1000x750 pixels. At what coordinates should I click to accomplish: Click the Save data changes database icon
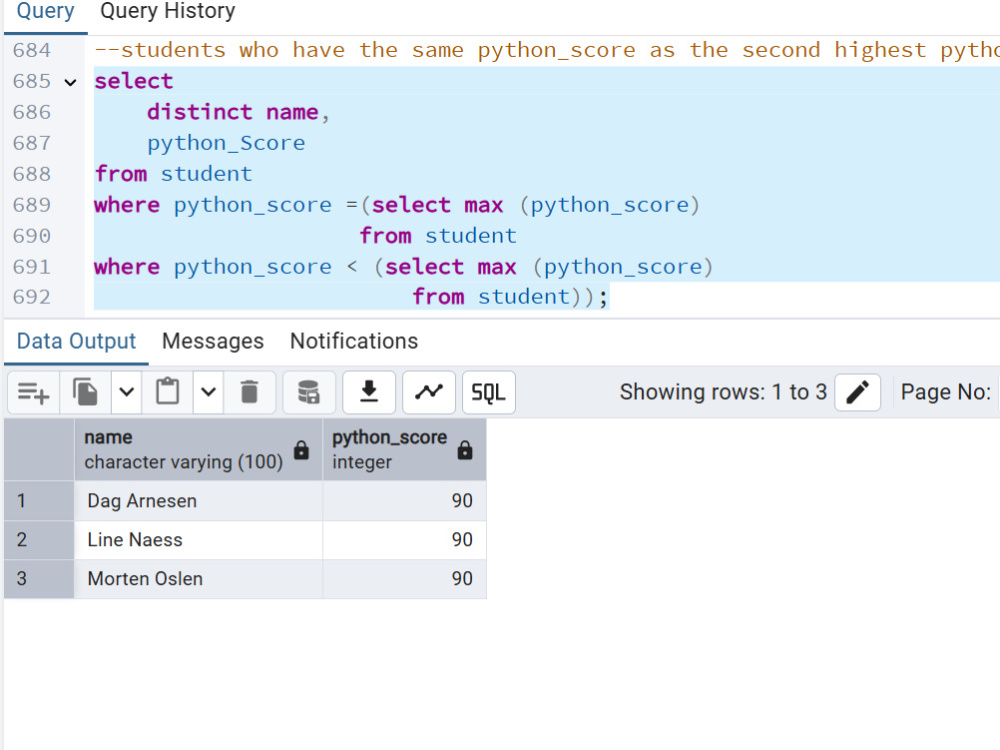click(309, 392)
